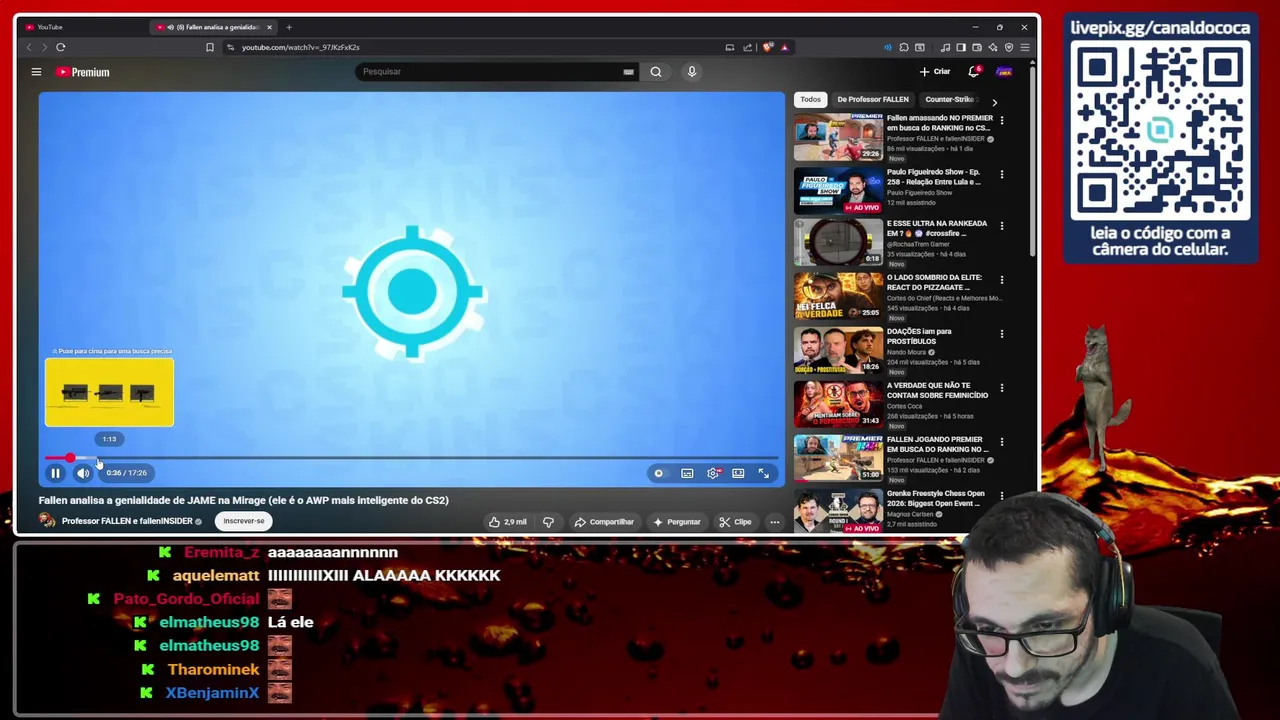Image resolution: width=1280 pixels, height=720 pixels.
Task: Open O LADO SOMBRIO DA ELITE video title
Action: tap(934, 283)
